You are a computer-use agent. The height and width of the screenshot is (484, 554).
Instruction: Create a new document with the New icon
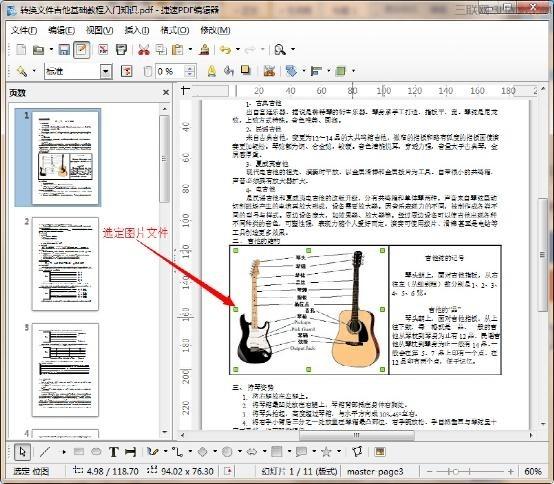pos(21,50)
